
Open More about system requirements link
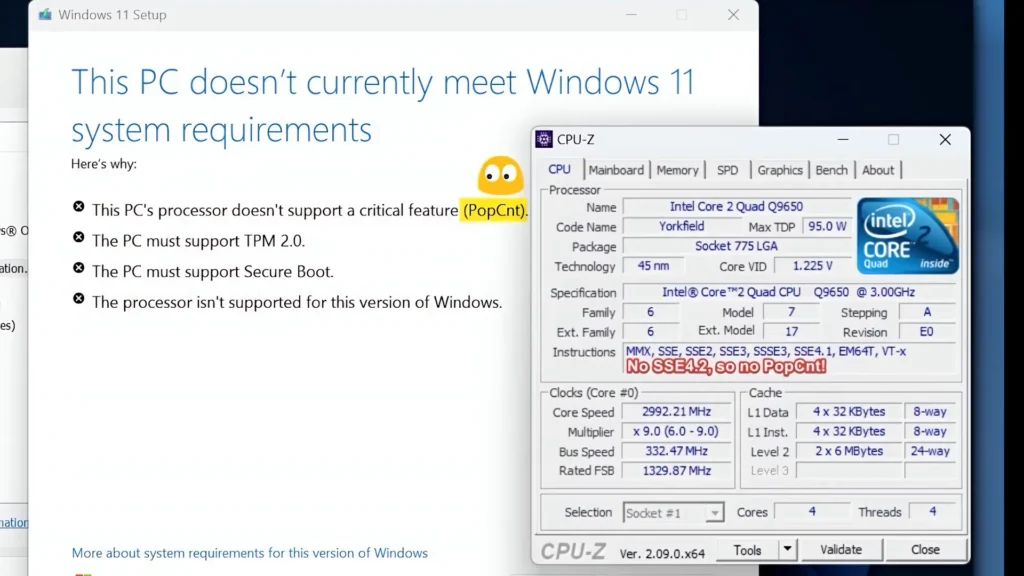click(249, 552)
